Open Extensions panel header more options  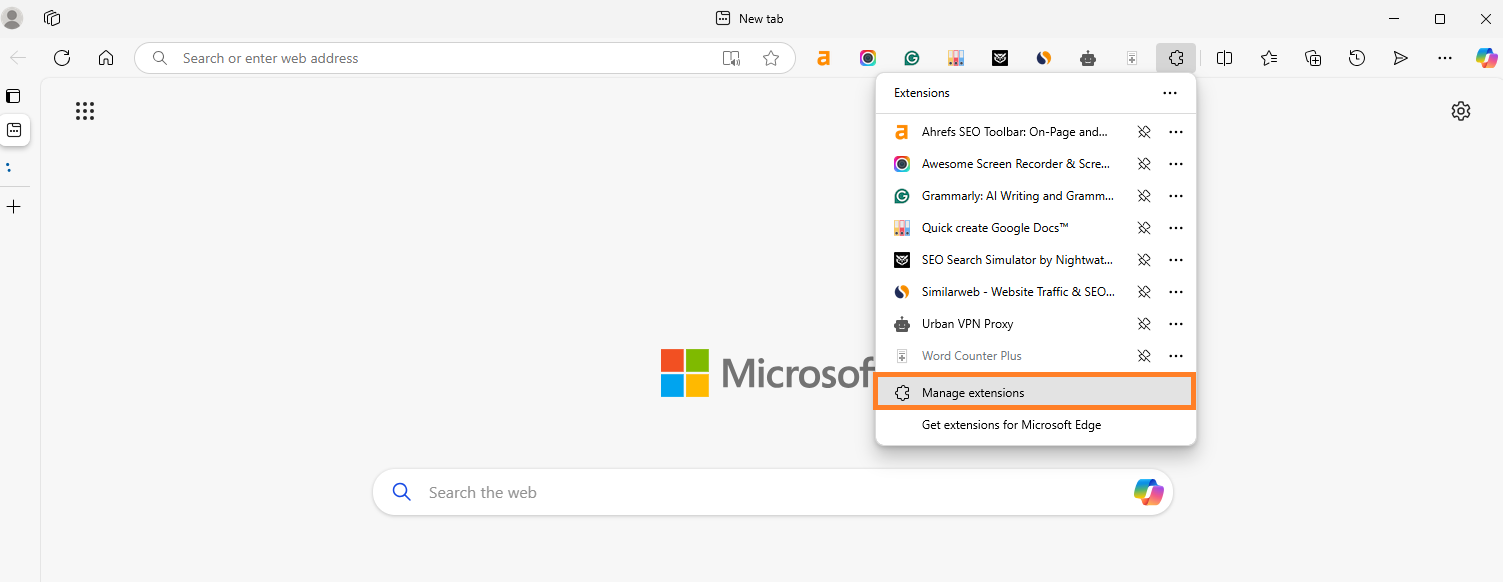1170,93
